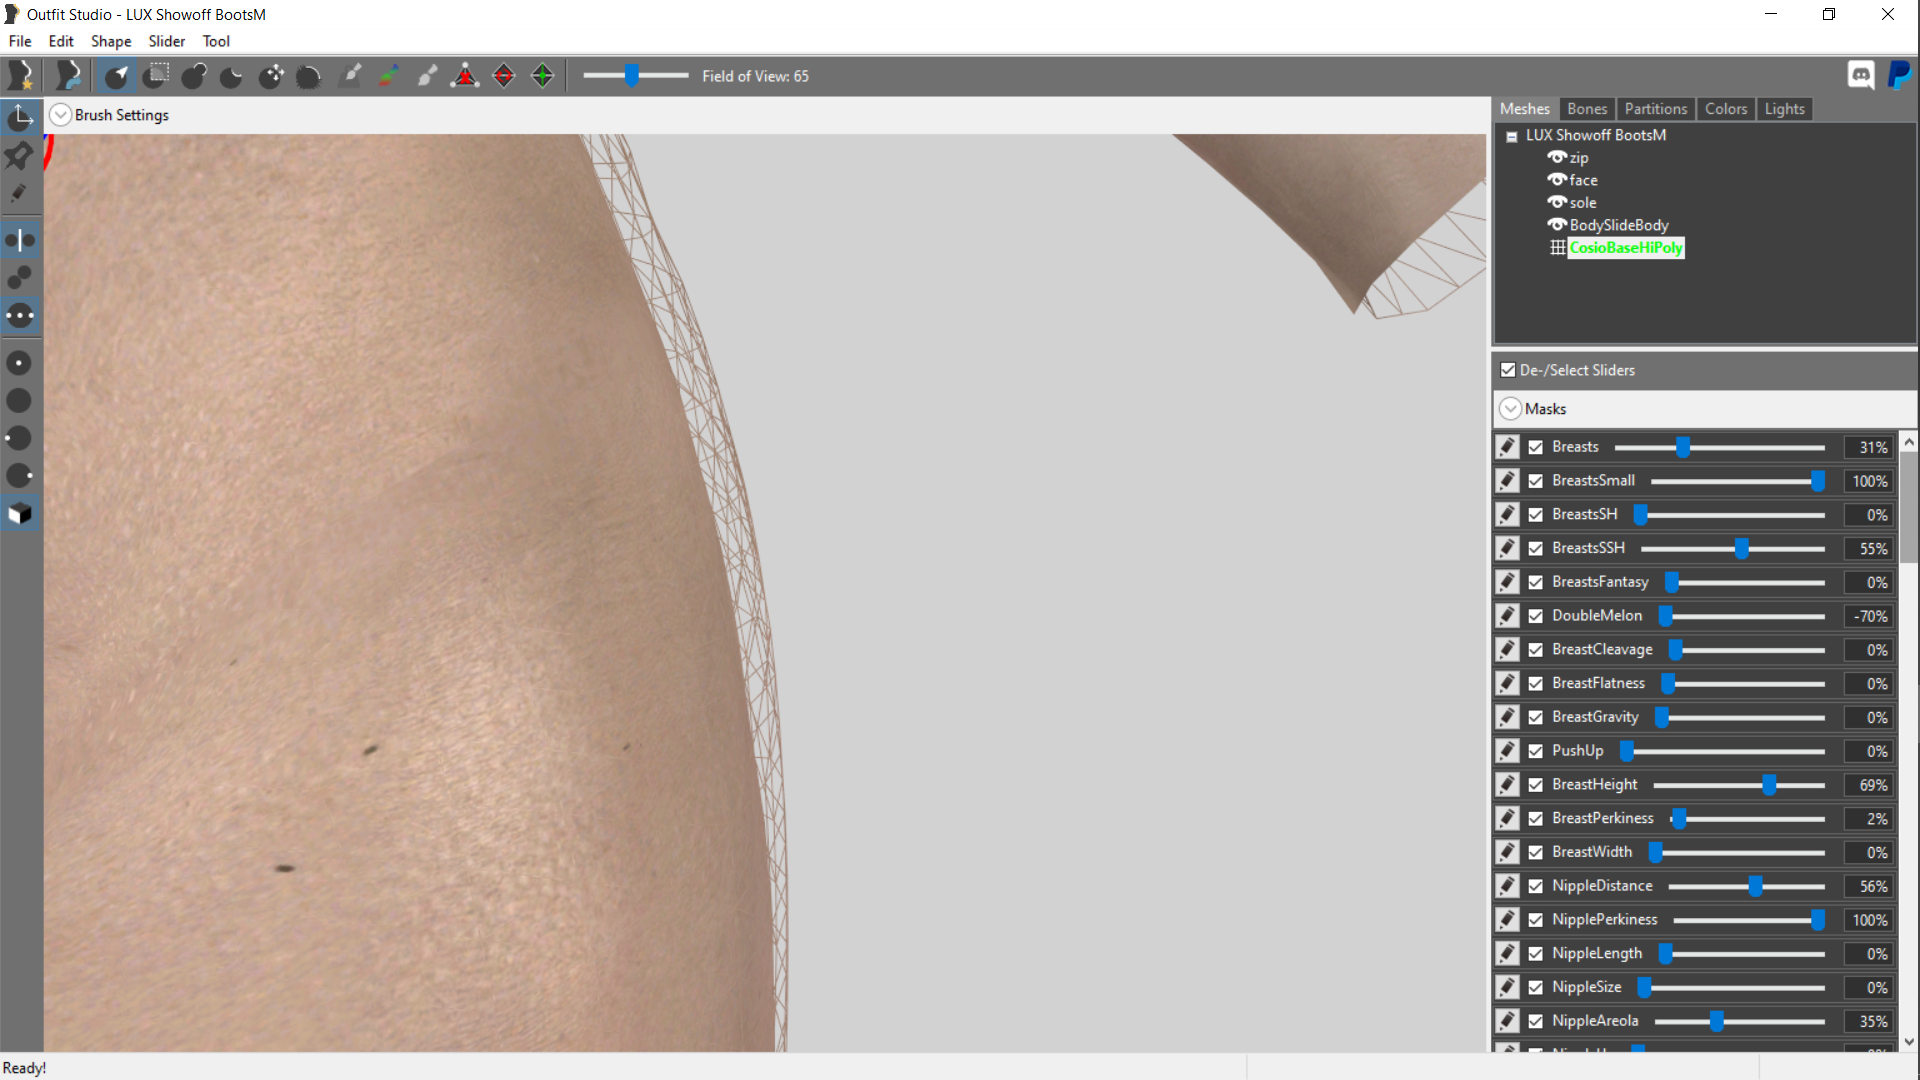This screenshot has height=1080, width=1920.
Task: Click slider list scrollbar down arrow
Action: 1909,1041
